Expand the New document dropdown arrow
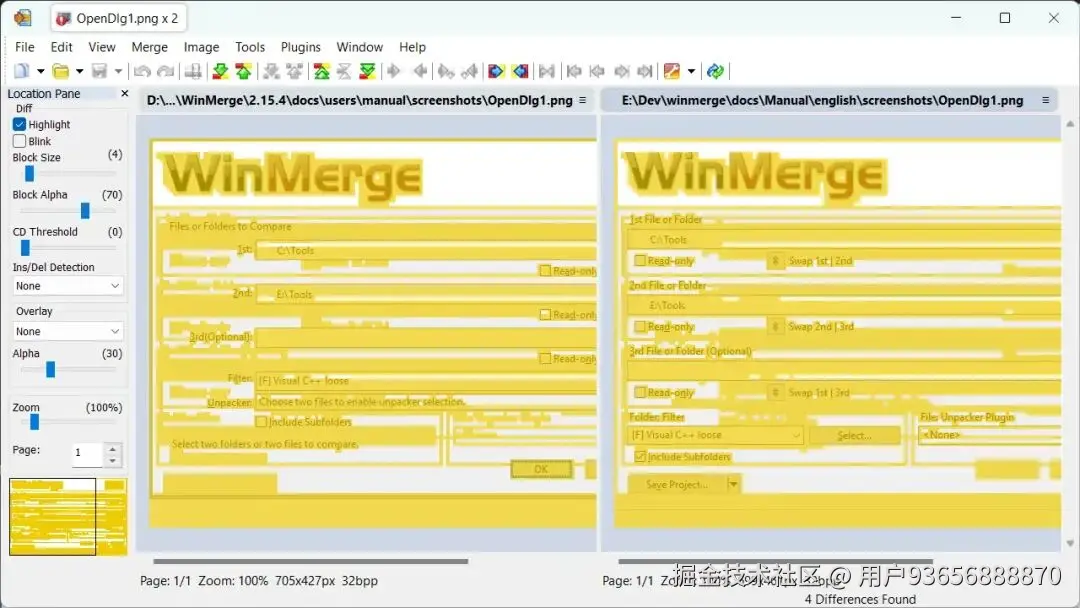This screenshot has height=608, width=1080. pos(41,71)
